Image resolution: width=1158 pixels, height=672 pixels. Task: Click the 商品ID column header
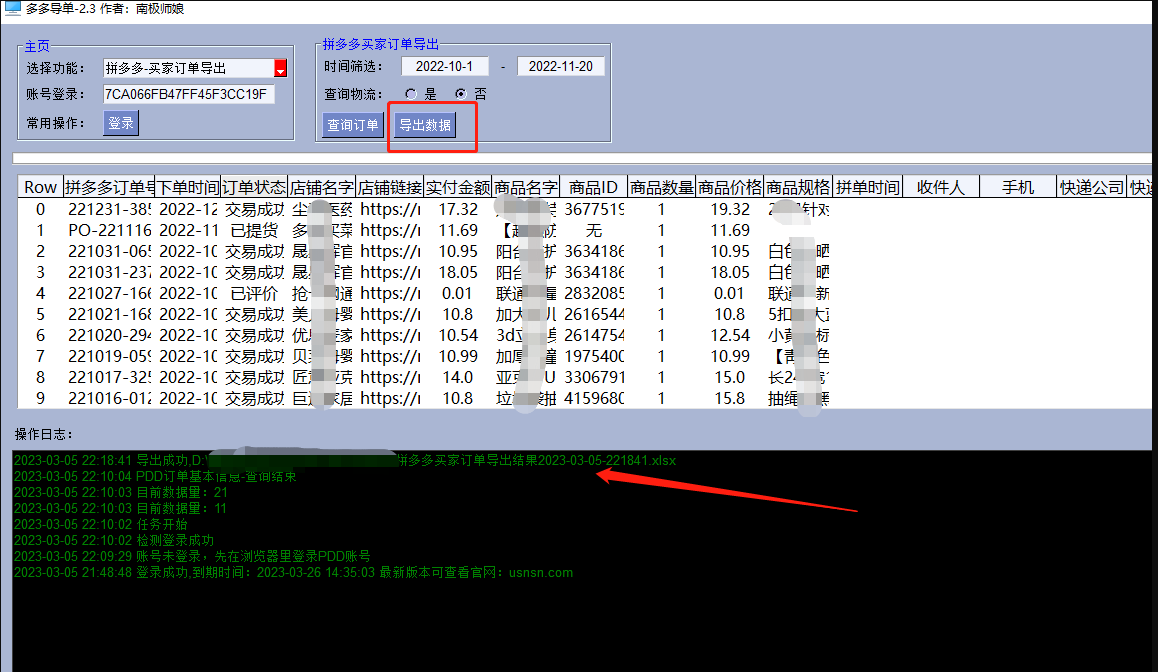tap(593, 188)
